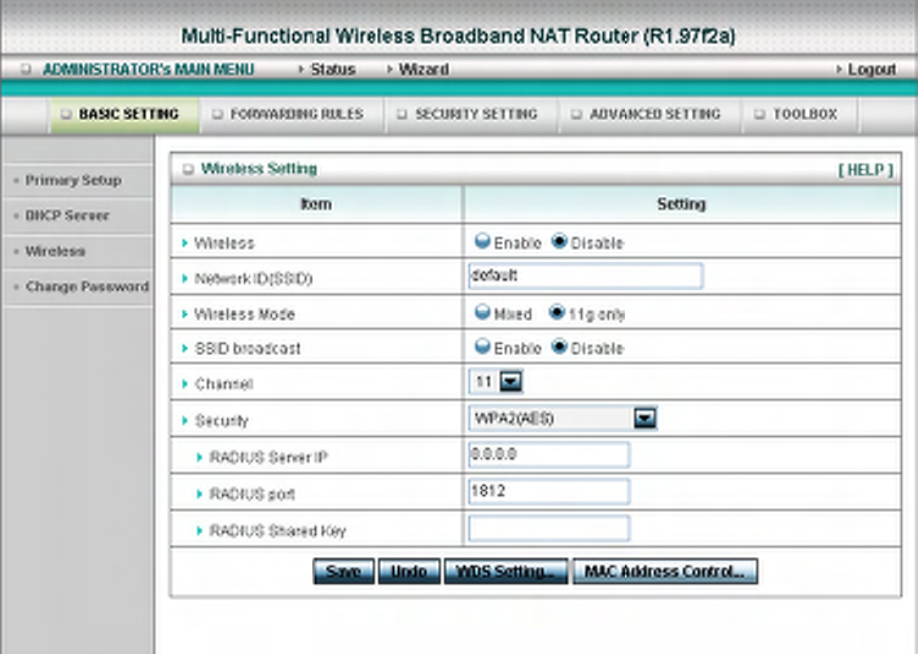
Task: Open the Channel dropdown
Action: [x=496, y=382]
